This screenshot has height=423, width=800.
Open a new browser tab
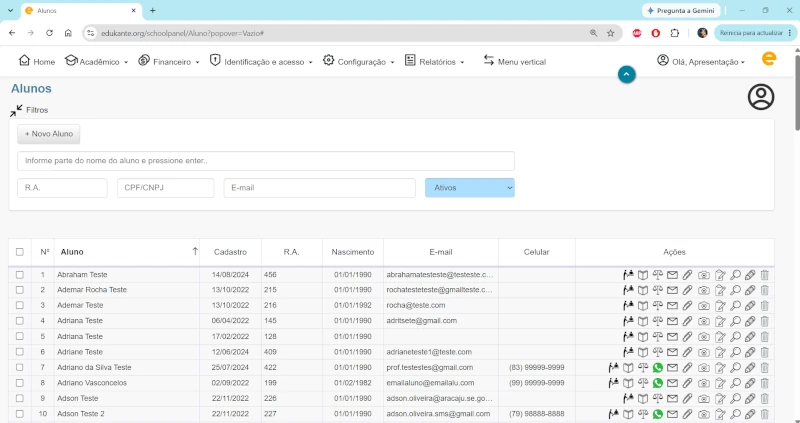(x=153, y=10)
